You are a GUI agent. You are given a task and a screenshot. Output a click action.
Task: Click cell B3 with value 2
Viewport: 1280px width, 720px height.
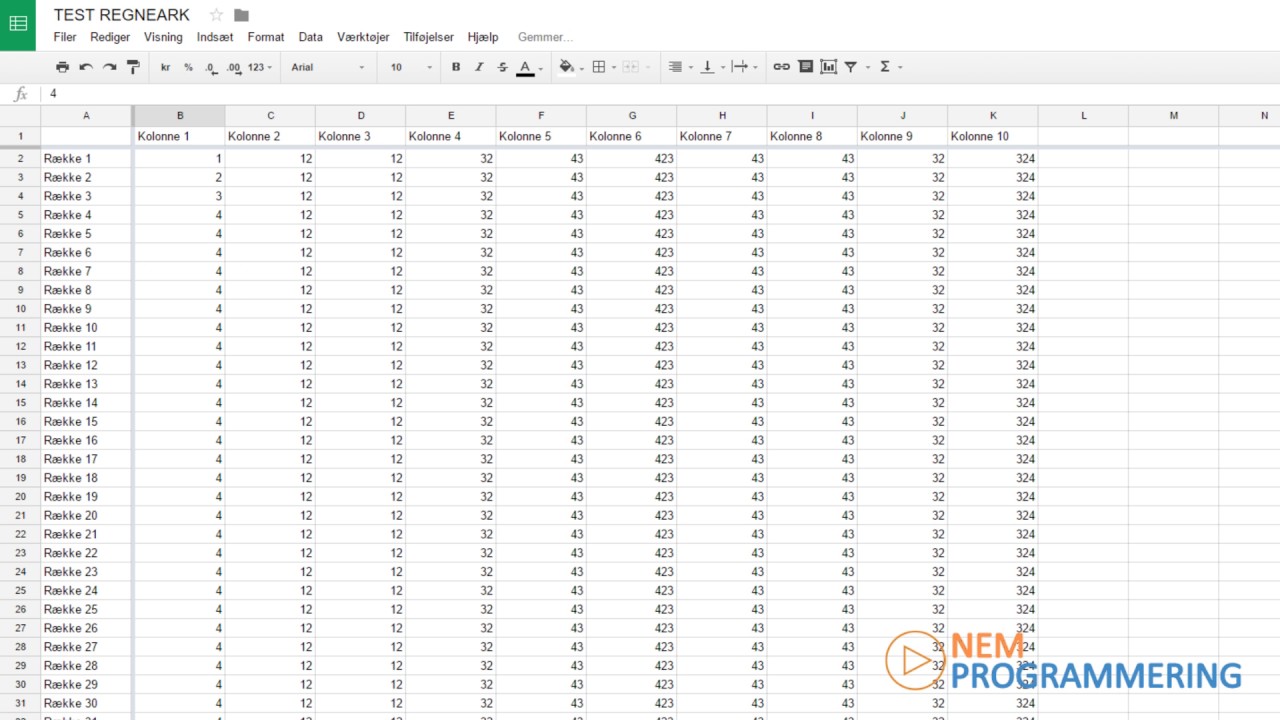[x=180, y=177]
